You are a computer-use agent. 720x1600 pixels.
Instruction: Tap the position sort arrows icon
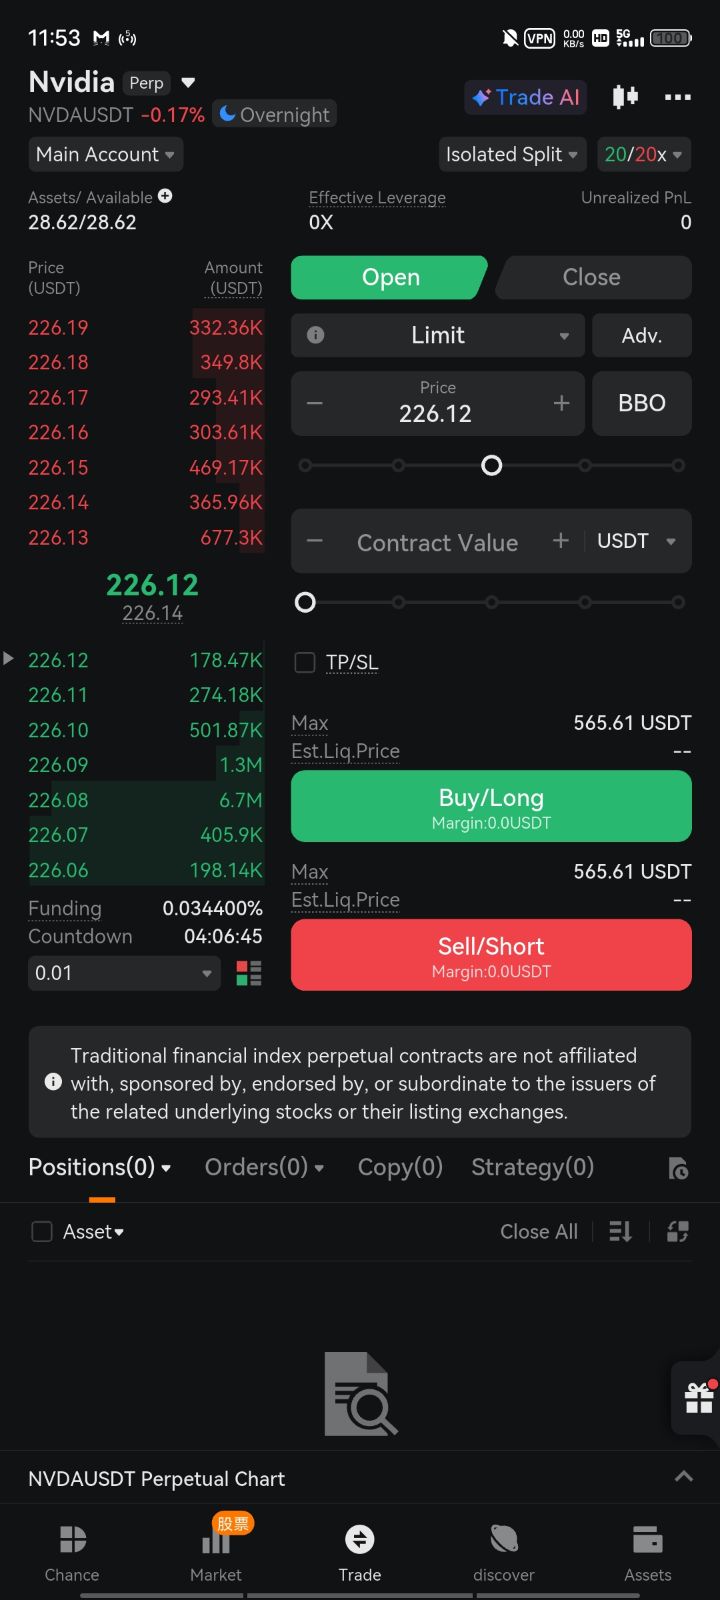(621, 1232)
